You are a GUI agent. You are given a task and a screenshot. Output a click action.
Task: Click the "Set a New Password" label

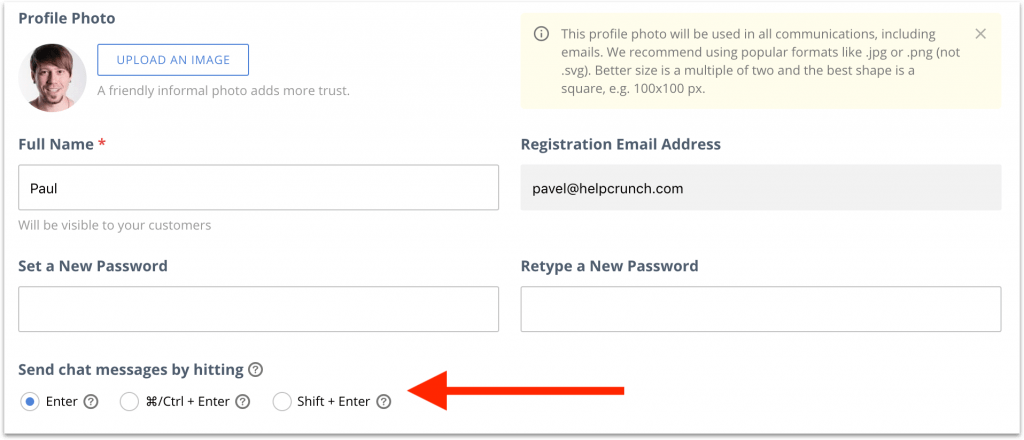93,266
